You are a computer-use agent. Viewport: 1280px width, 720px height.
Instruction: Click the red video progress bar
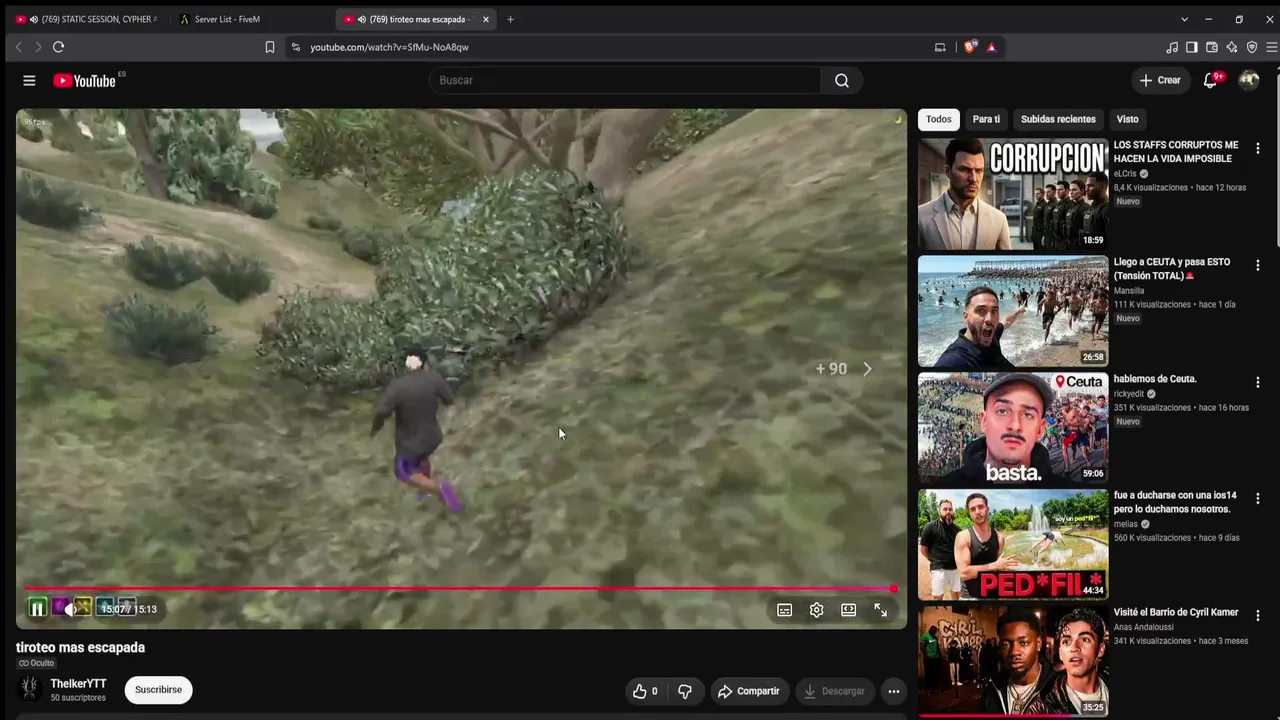point(460,589)
